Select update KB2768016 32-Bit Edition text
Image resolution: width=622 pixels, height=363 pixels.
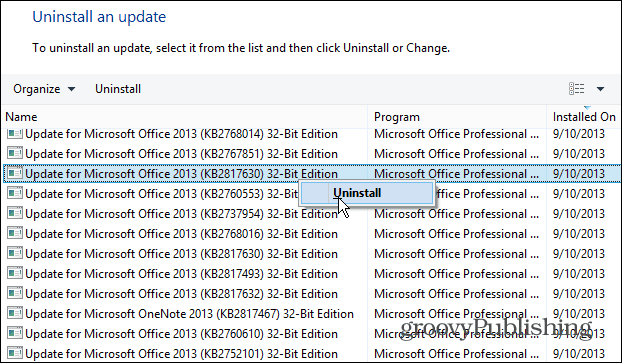(181, 234)
